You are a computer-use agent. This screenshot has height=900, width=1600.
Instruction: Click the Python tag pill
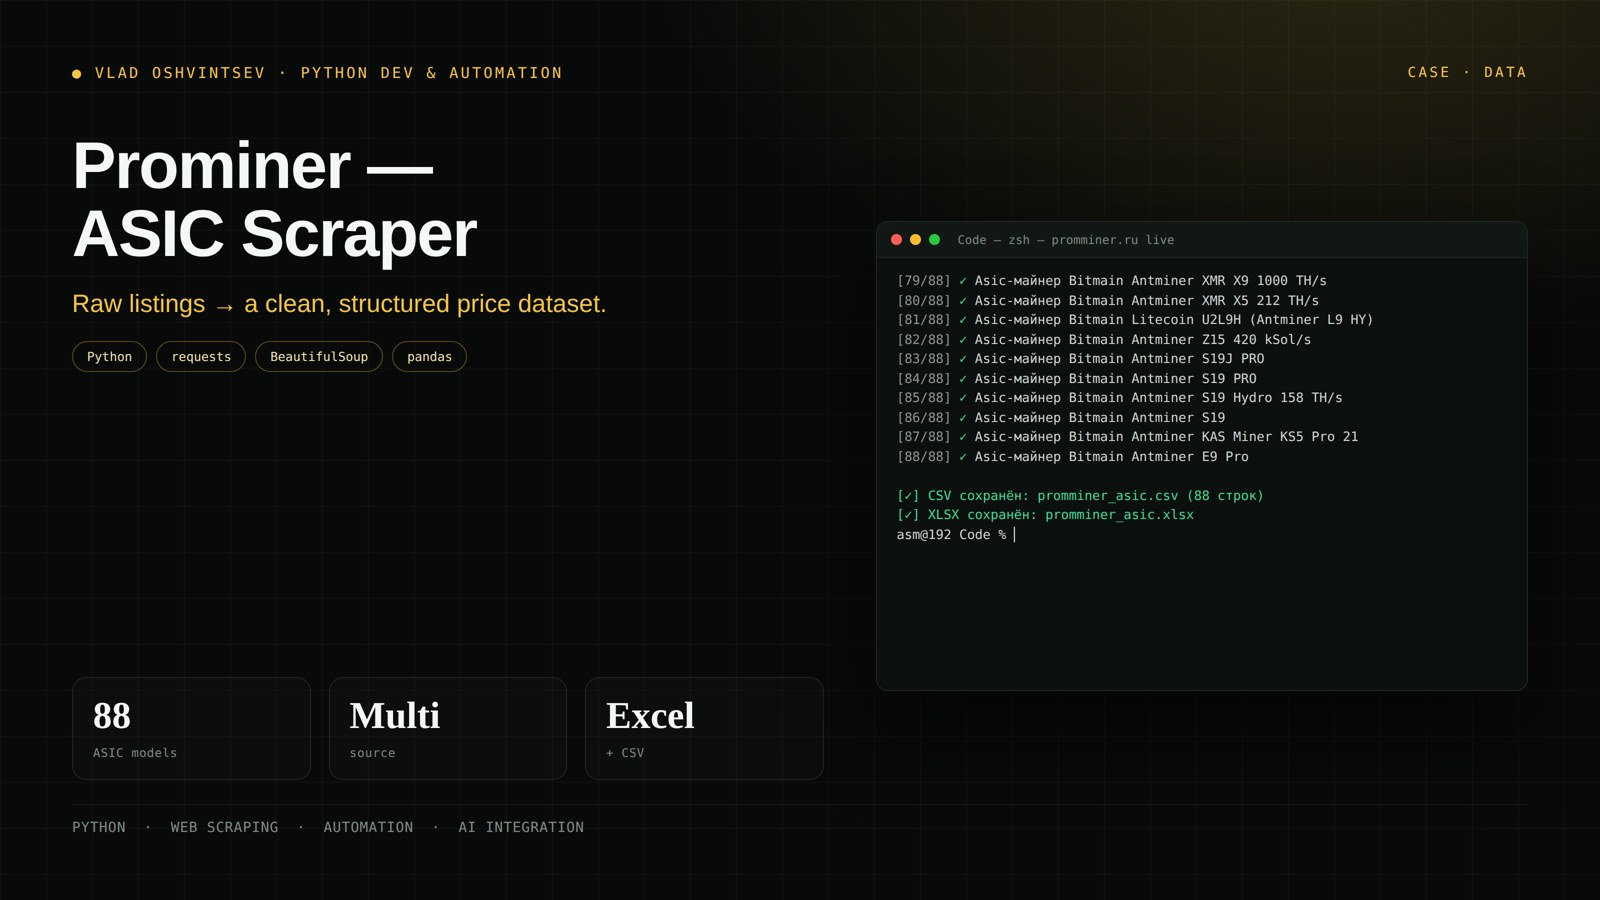click(x=109, y=357)
